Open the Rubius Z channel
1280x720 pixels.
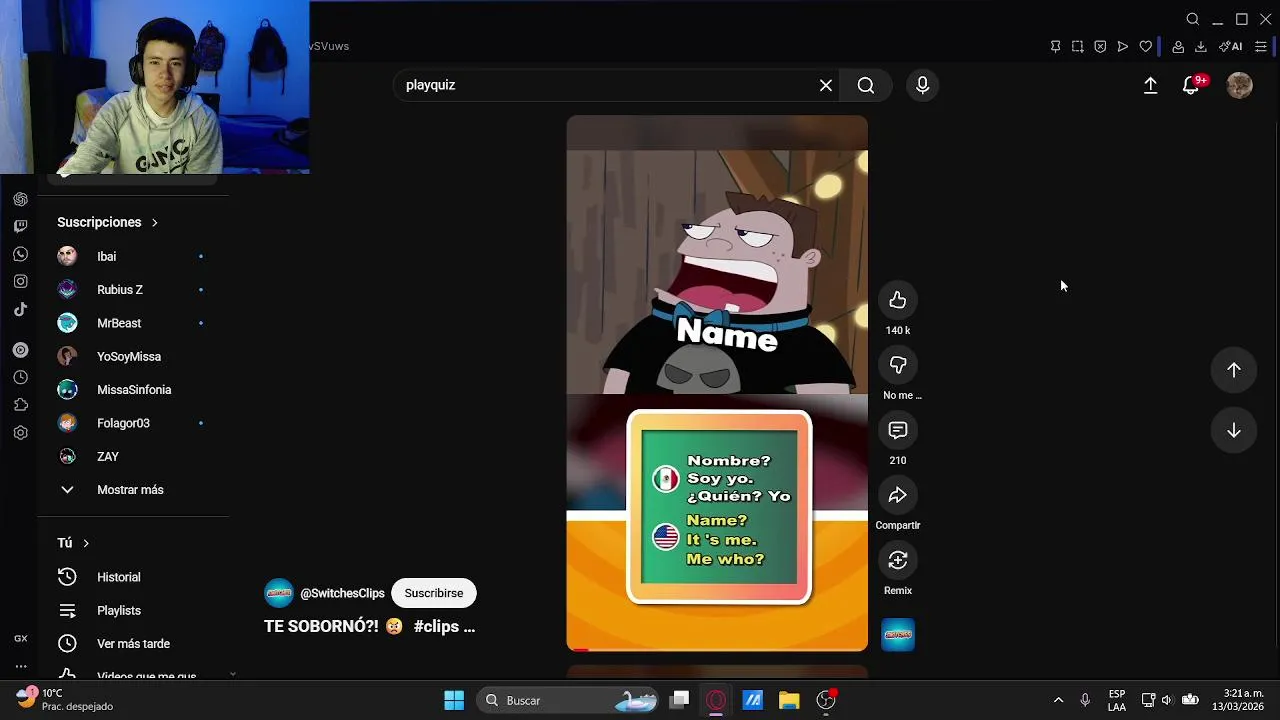coord(133,290)
